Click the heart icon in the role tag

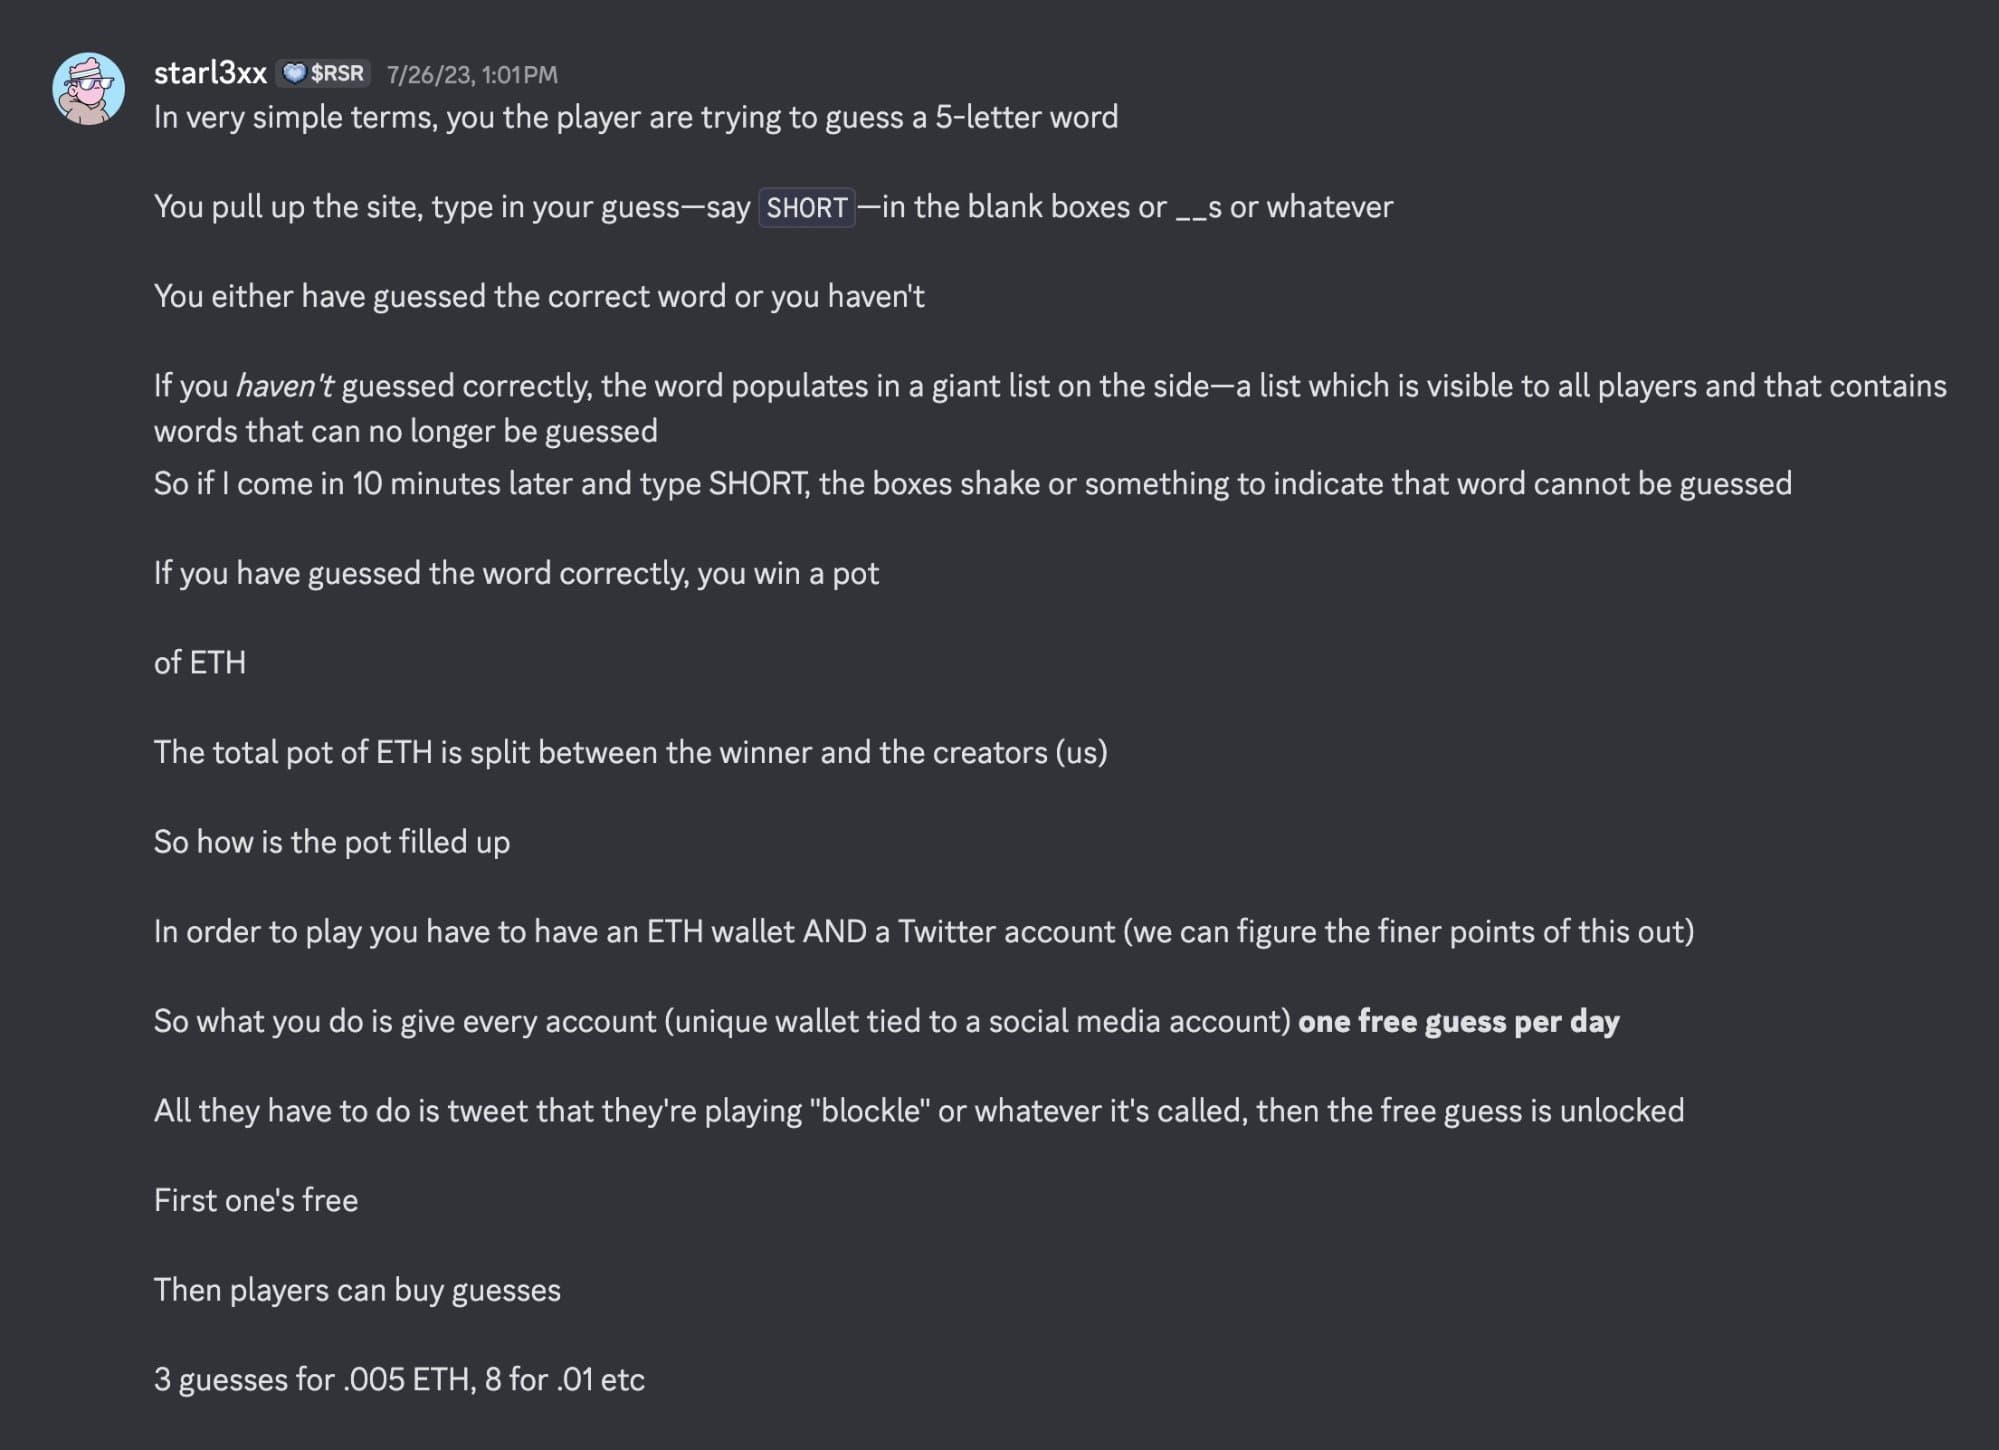(294, 73)
